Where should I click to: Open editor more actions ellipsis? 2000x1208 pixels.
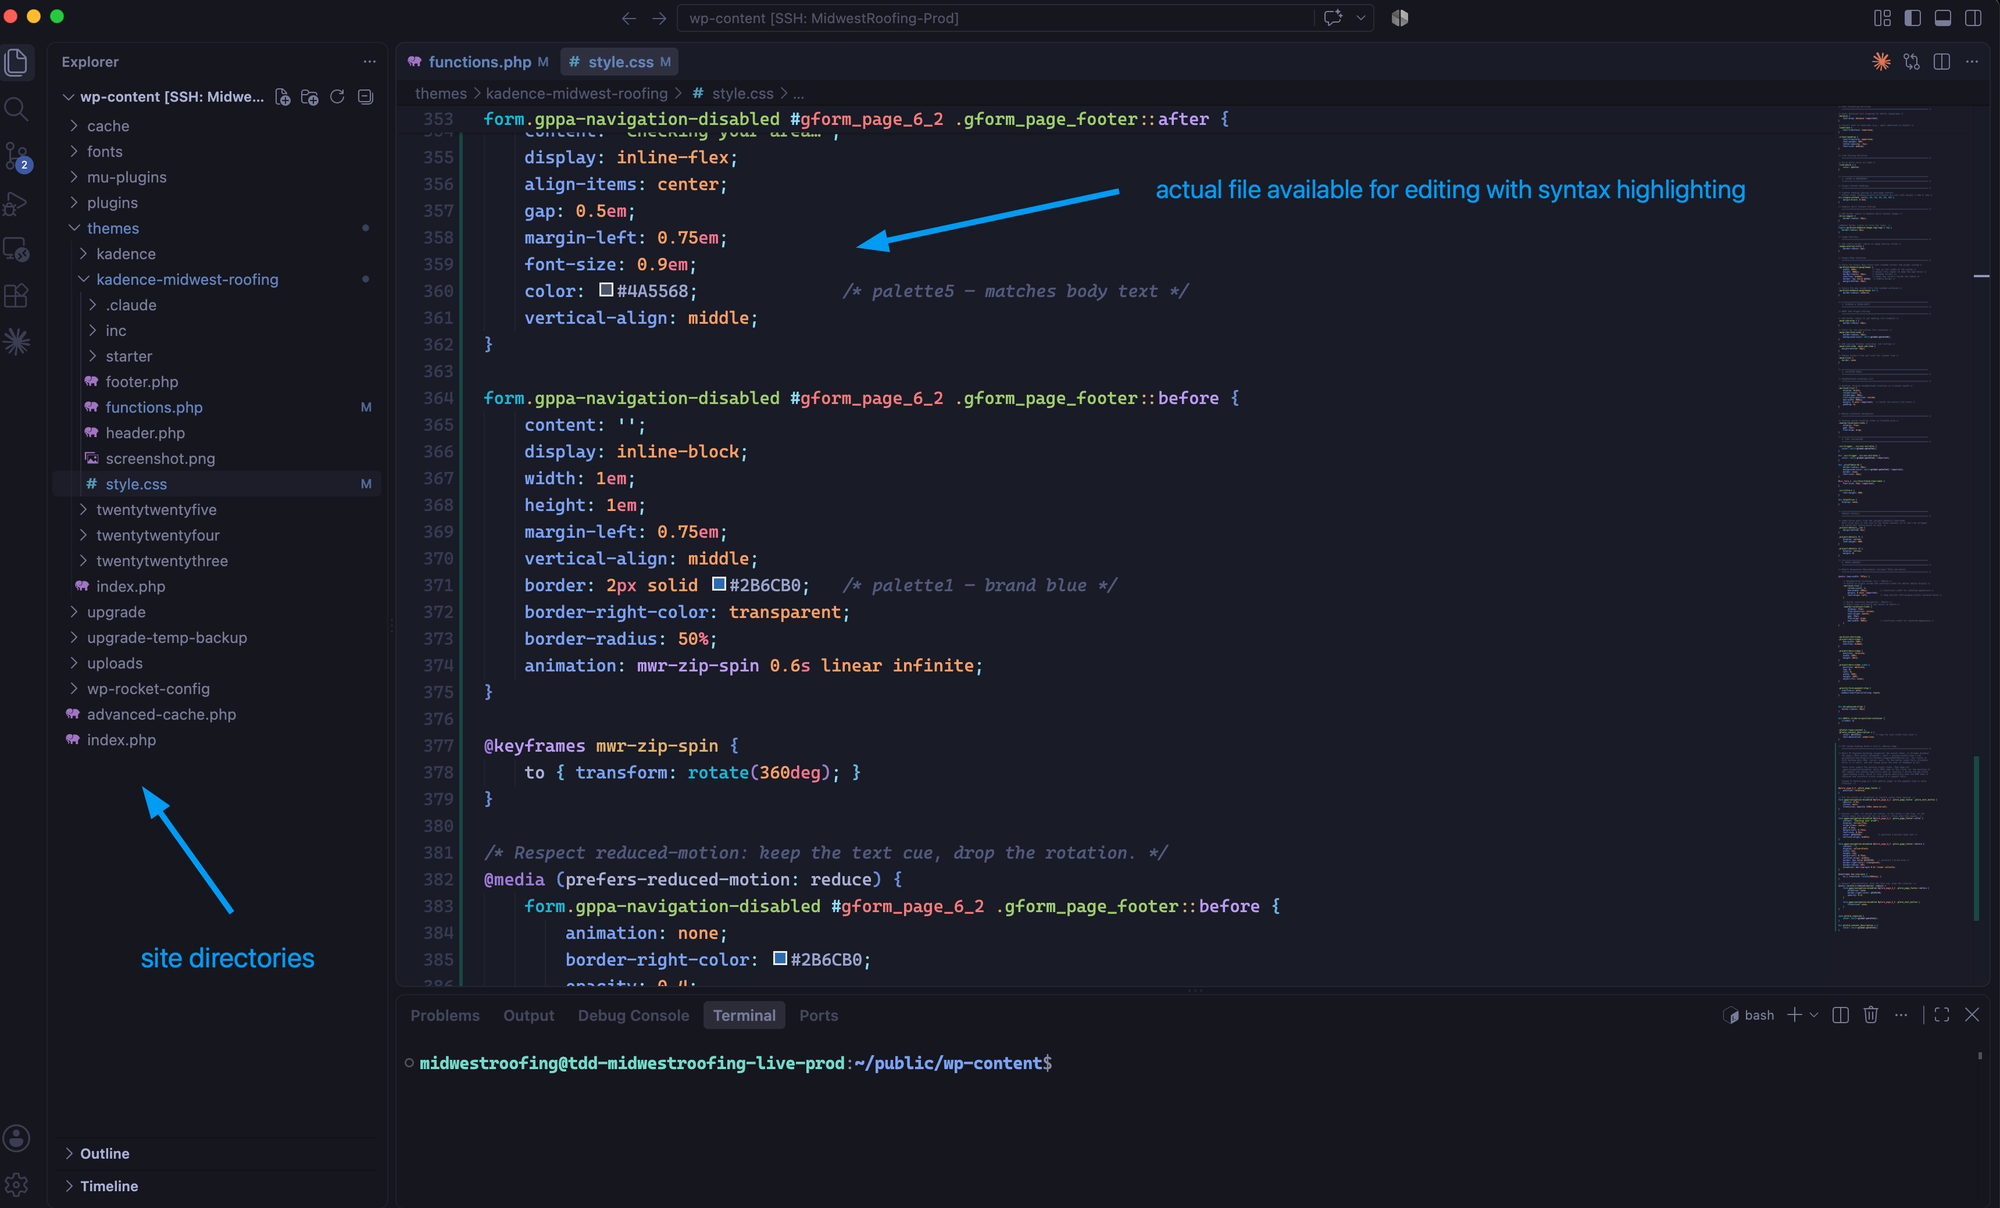(1972, 62)
